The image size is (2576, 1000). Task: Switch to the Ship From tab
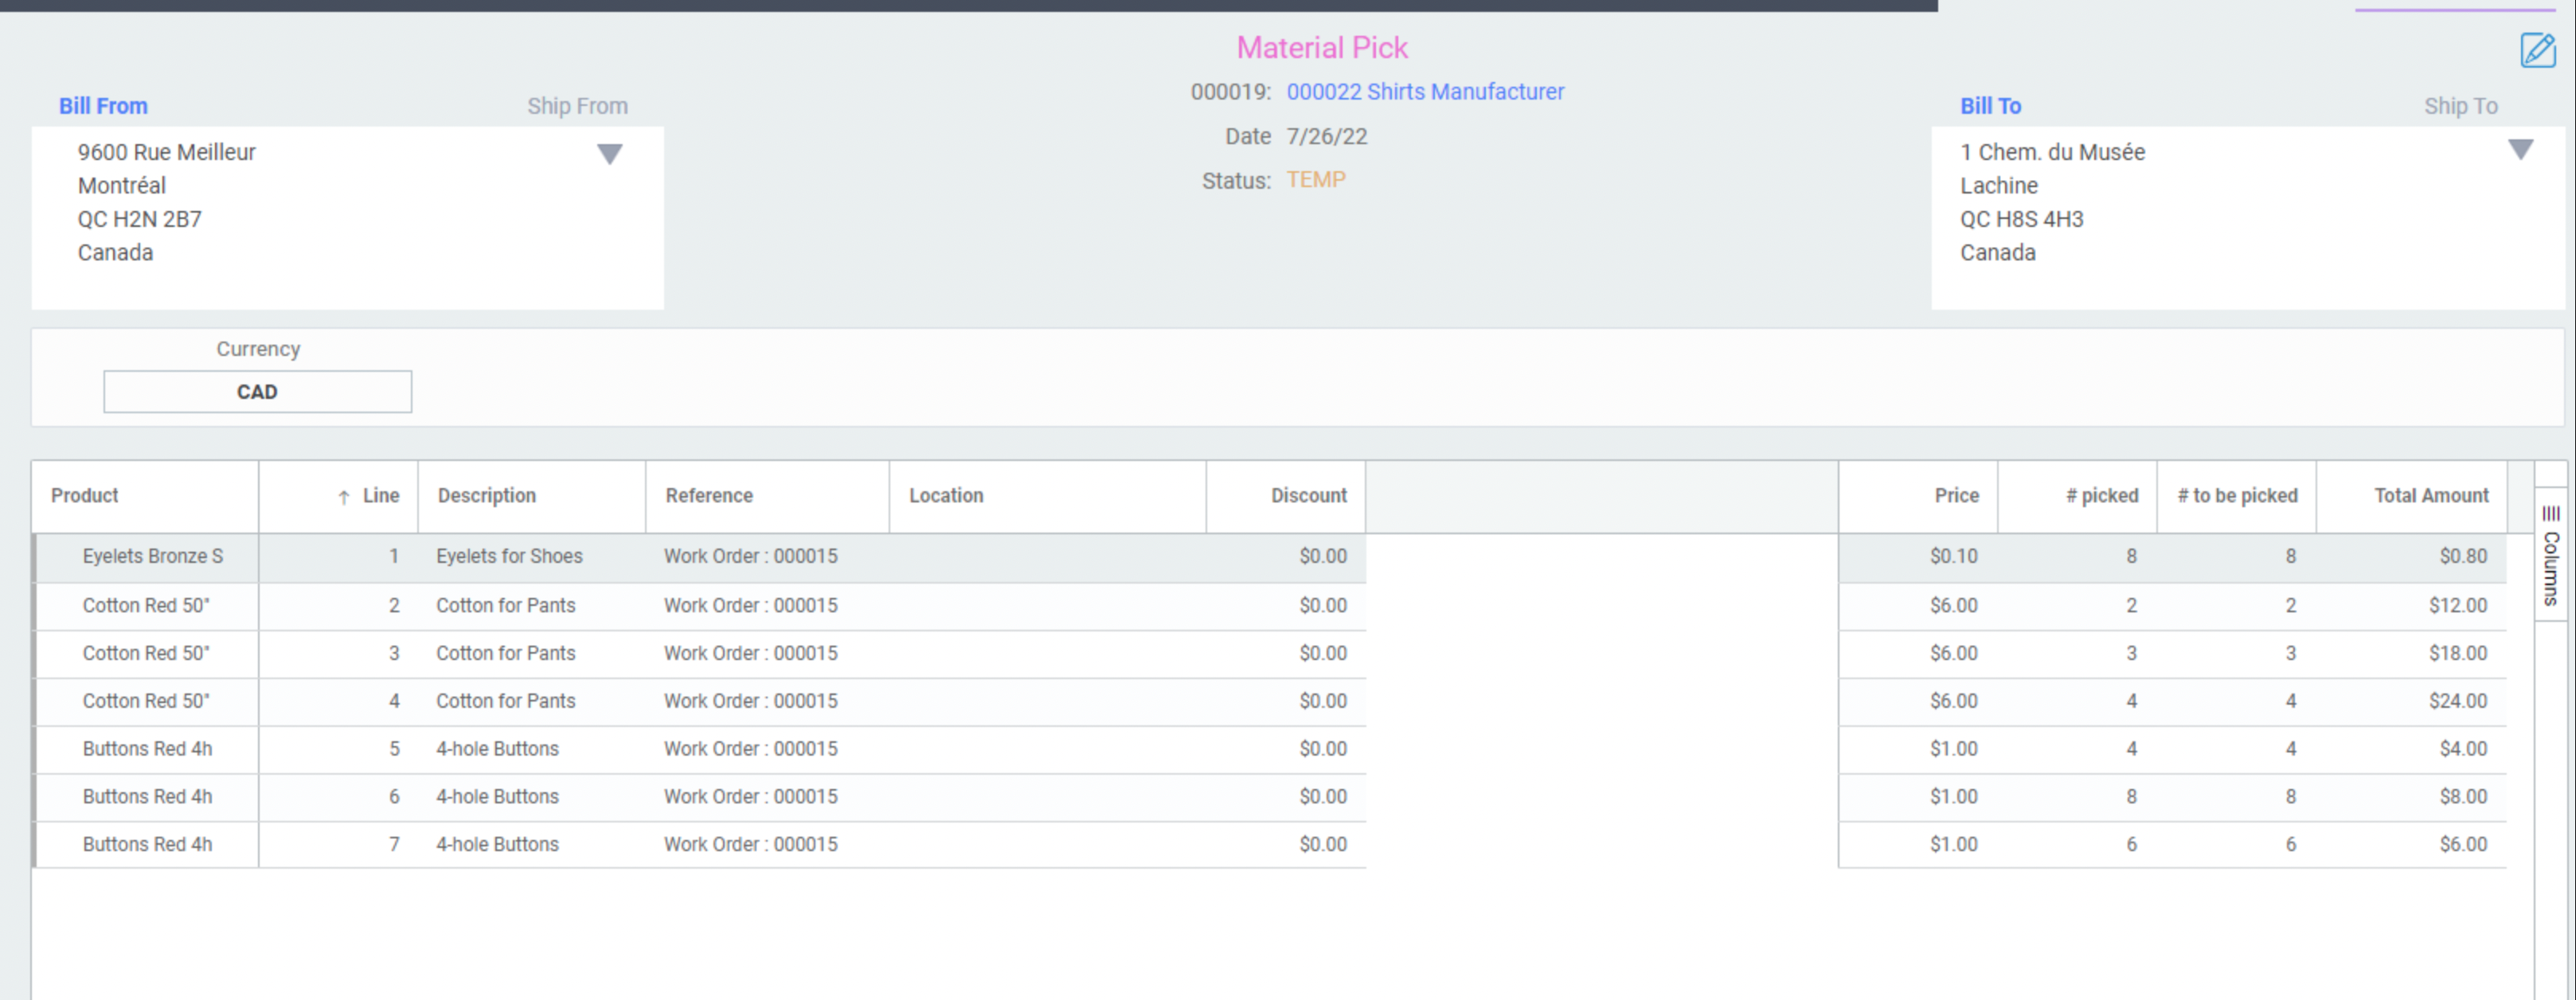577,106
